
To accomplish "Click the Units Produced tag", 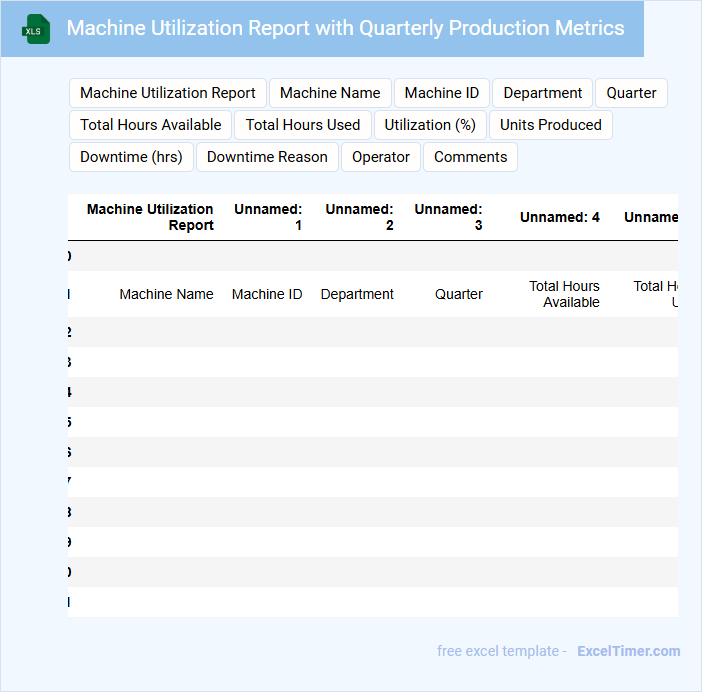I will [x=550, y=125].
